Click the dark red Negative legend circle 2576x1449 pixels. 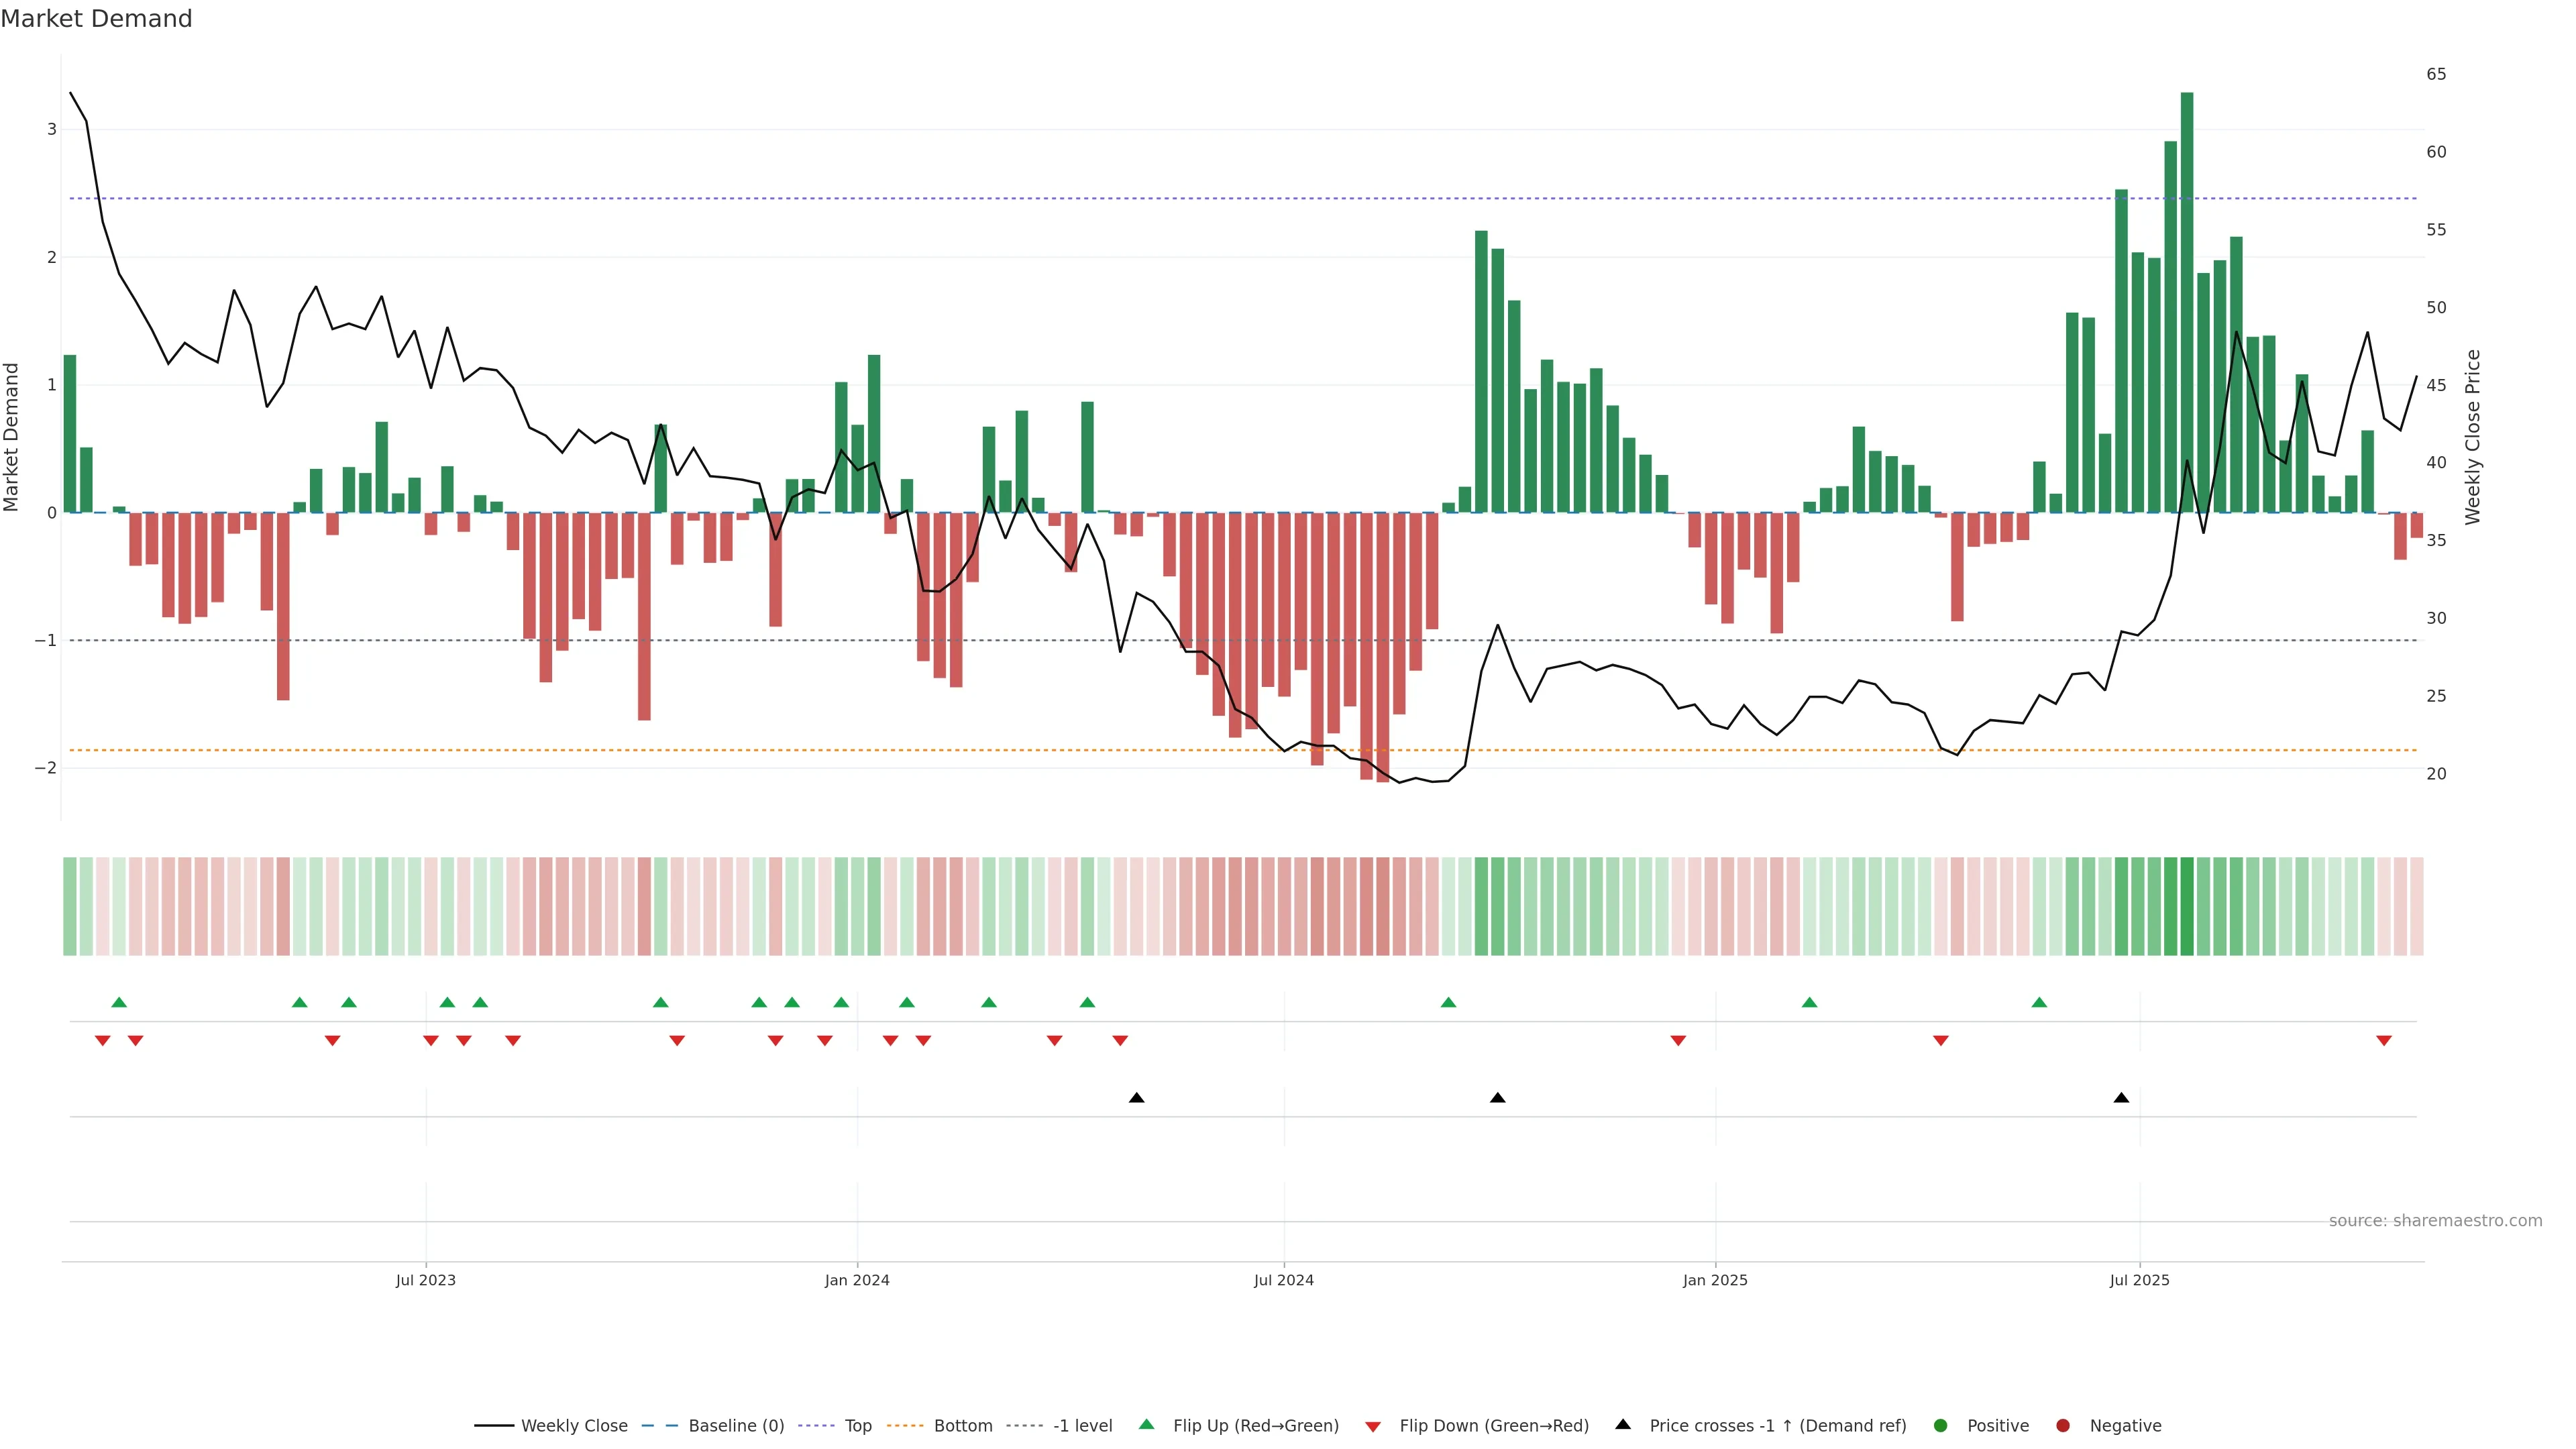pos(2063,1426)
